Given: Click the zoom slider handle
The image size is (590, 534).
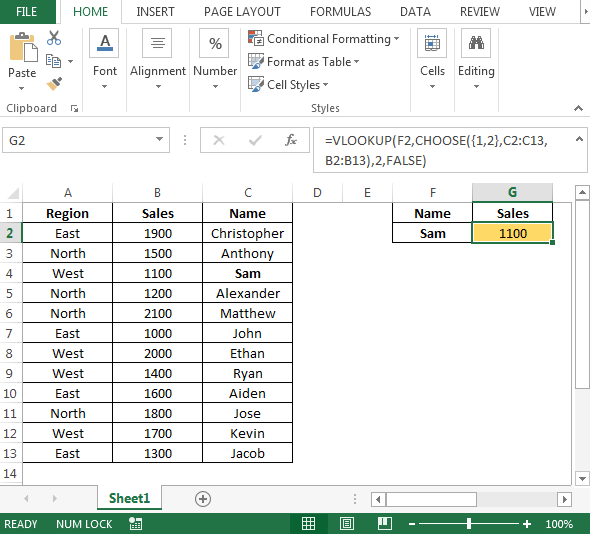Looking at the screenshot, I should 469,523.
